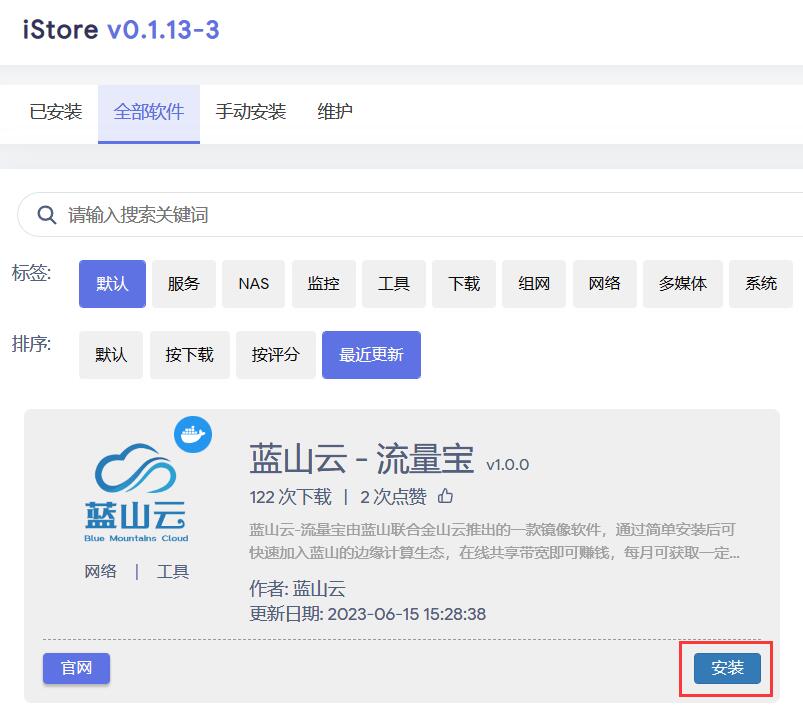
Task: Switch to the 全部软件 tab
Action: [x=149, y=112]
